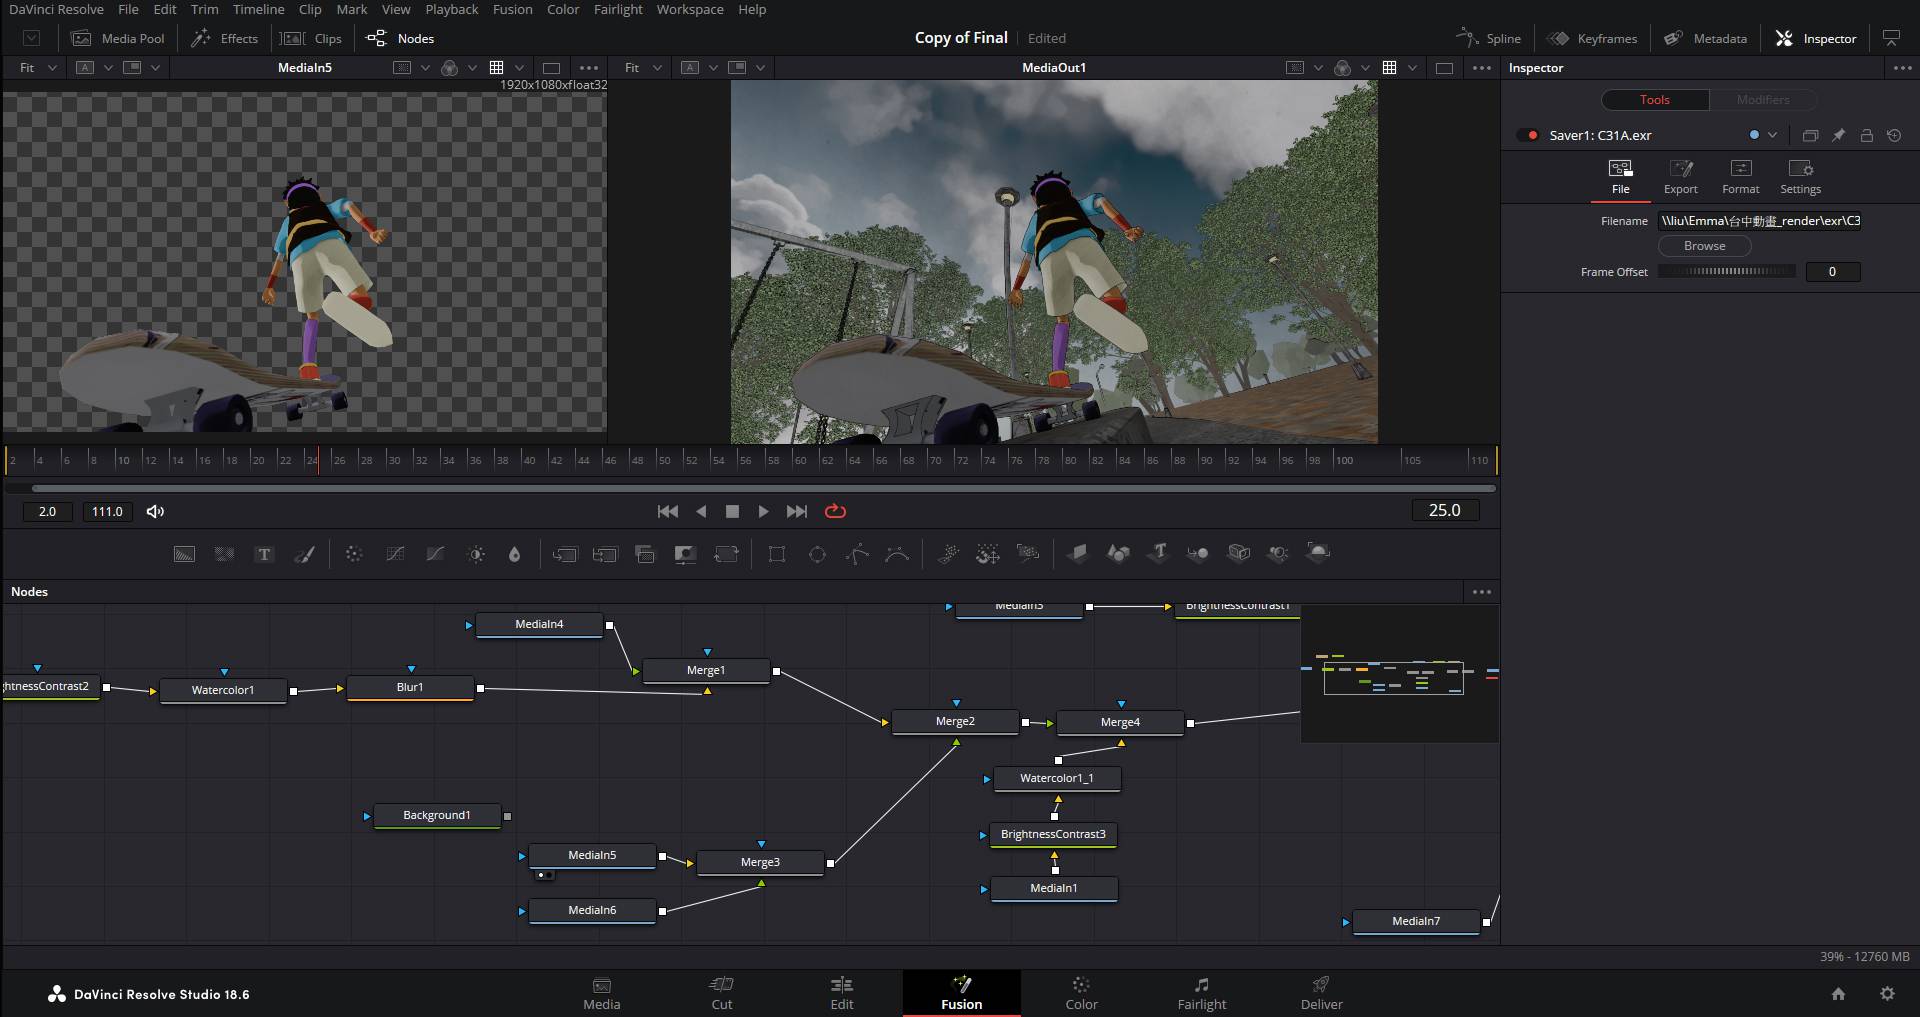Select the Merge2 node
This screenshot has height=1017, width=1920.
coord(955,722)
